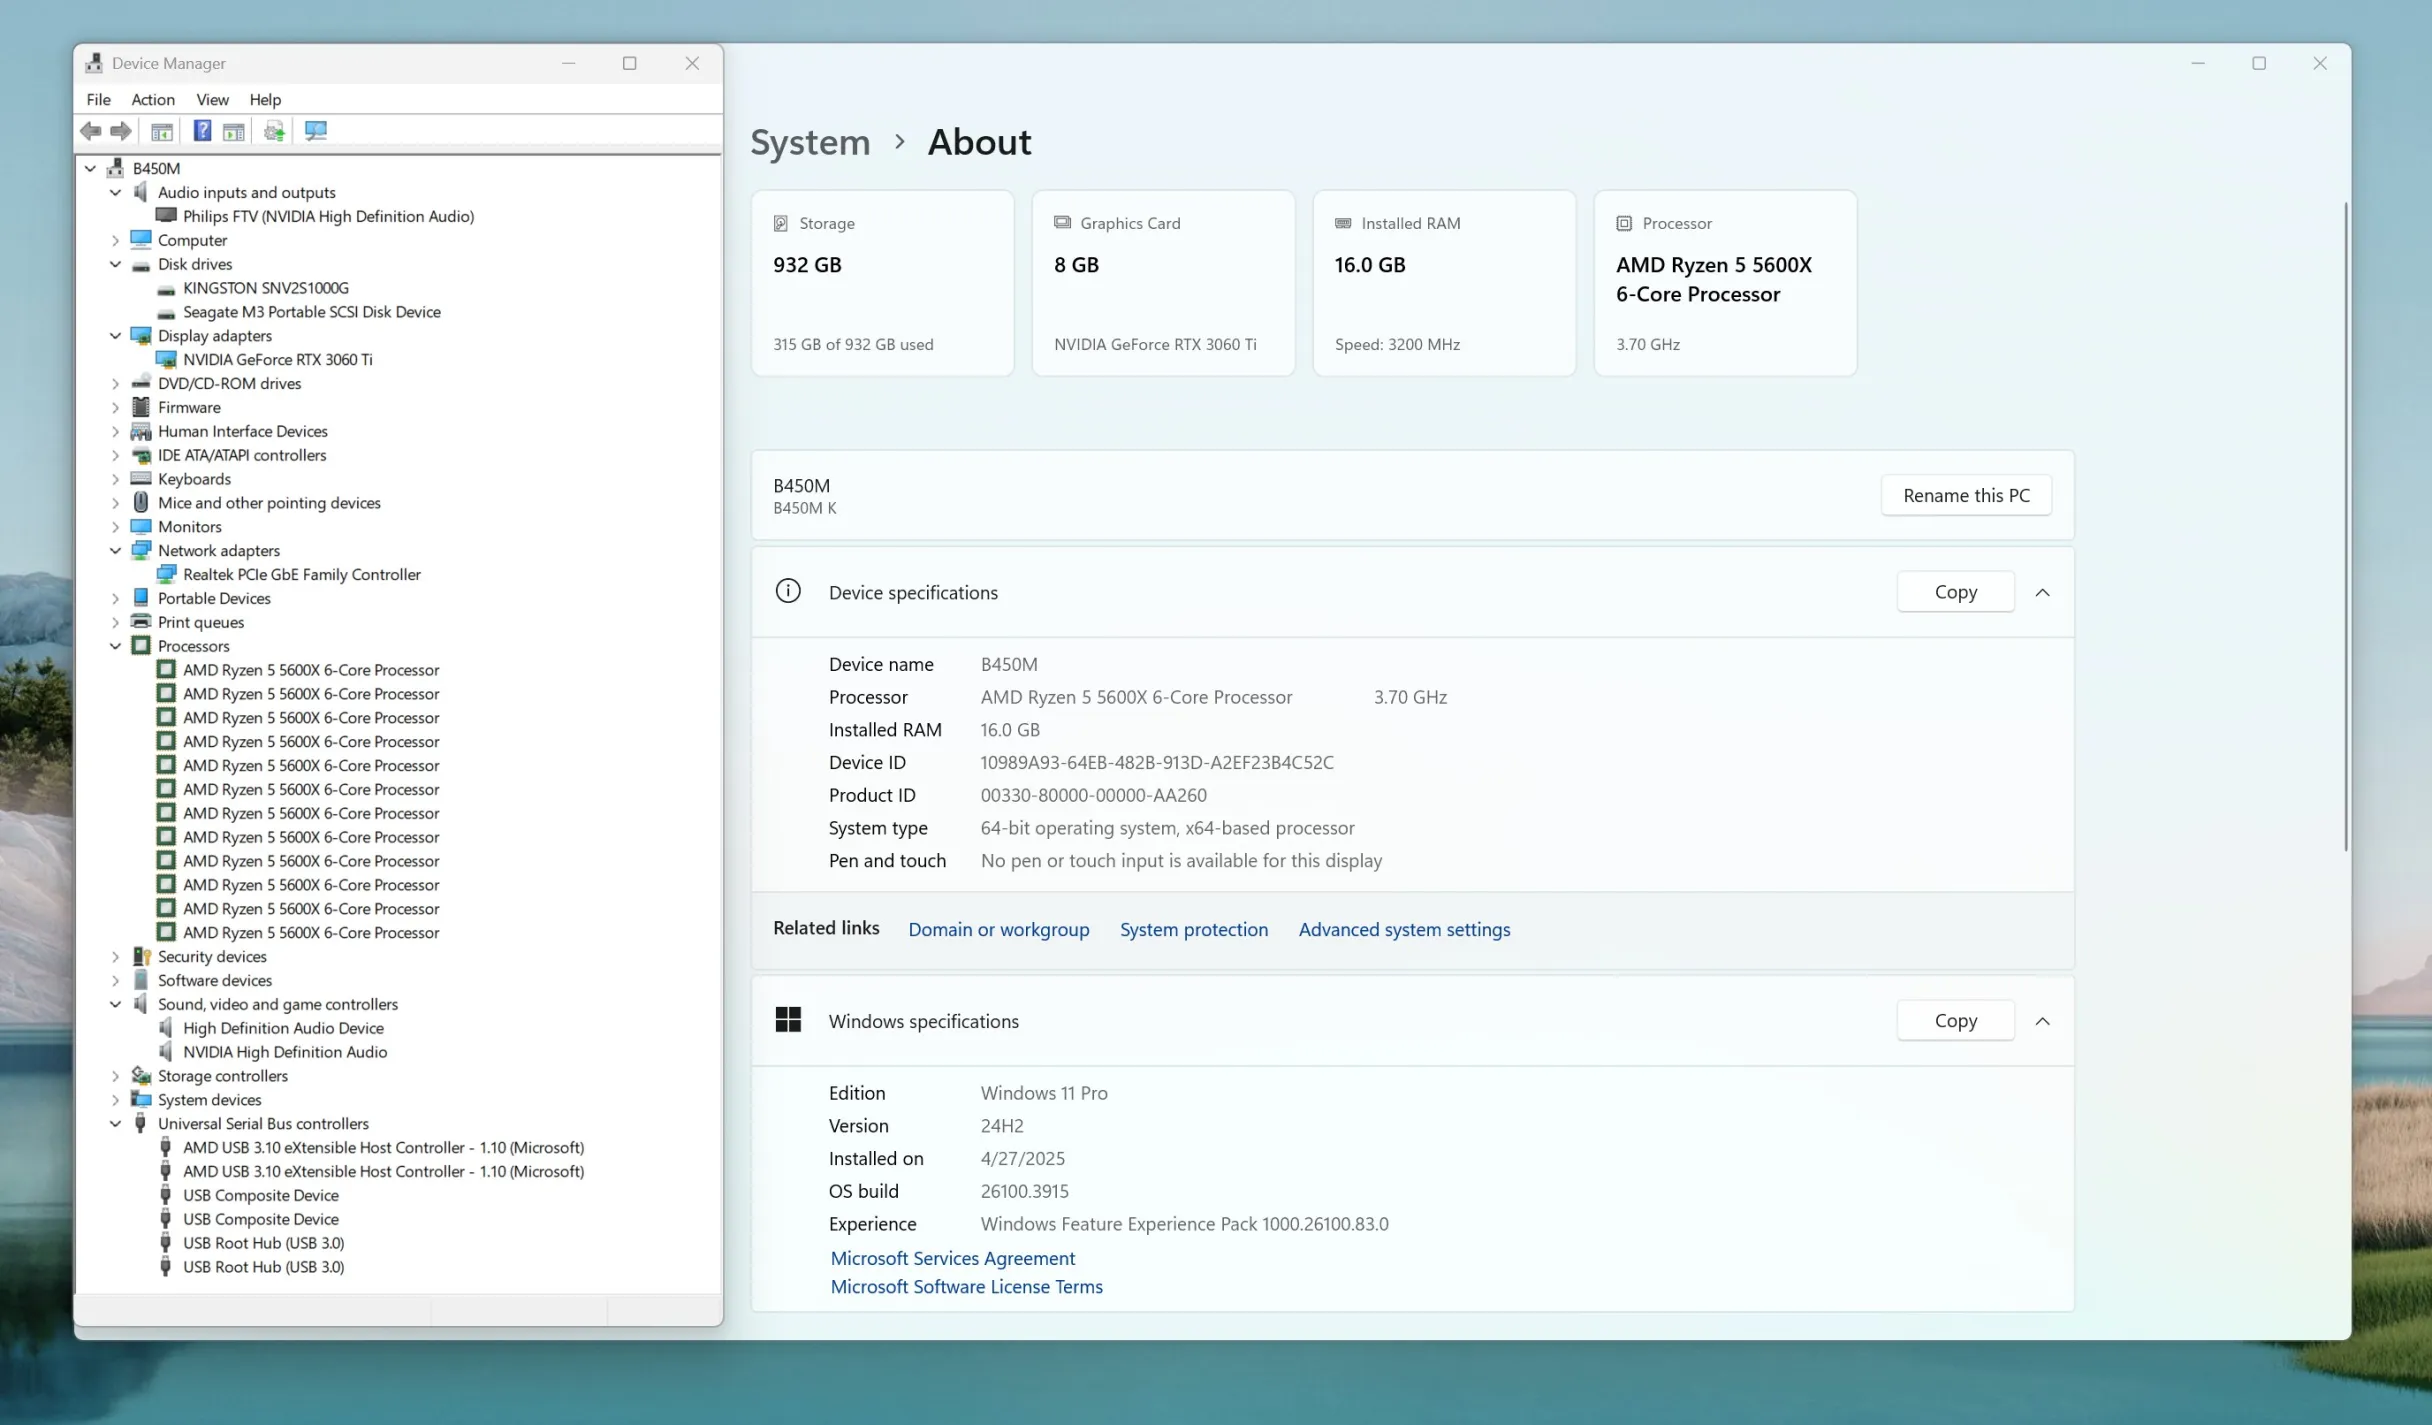The width and height of the screenshot is (2432, 1425).
Task: Select the System devices category
Action: [x=209, y=1100]
